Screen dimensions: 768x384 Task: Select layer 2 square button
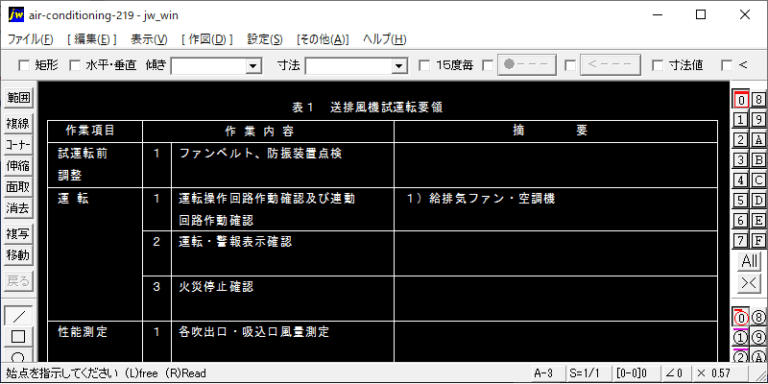coord(741,140)
